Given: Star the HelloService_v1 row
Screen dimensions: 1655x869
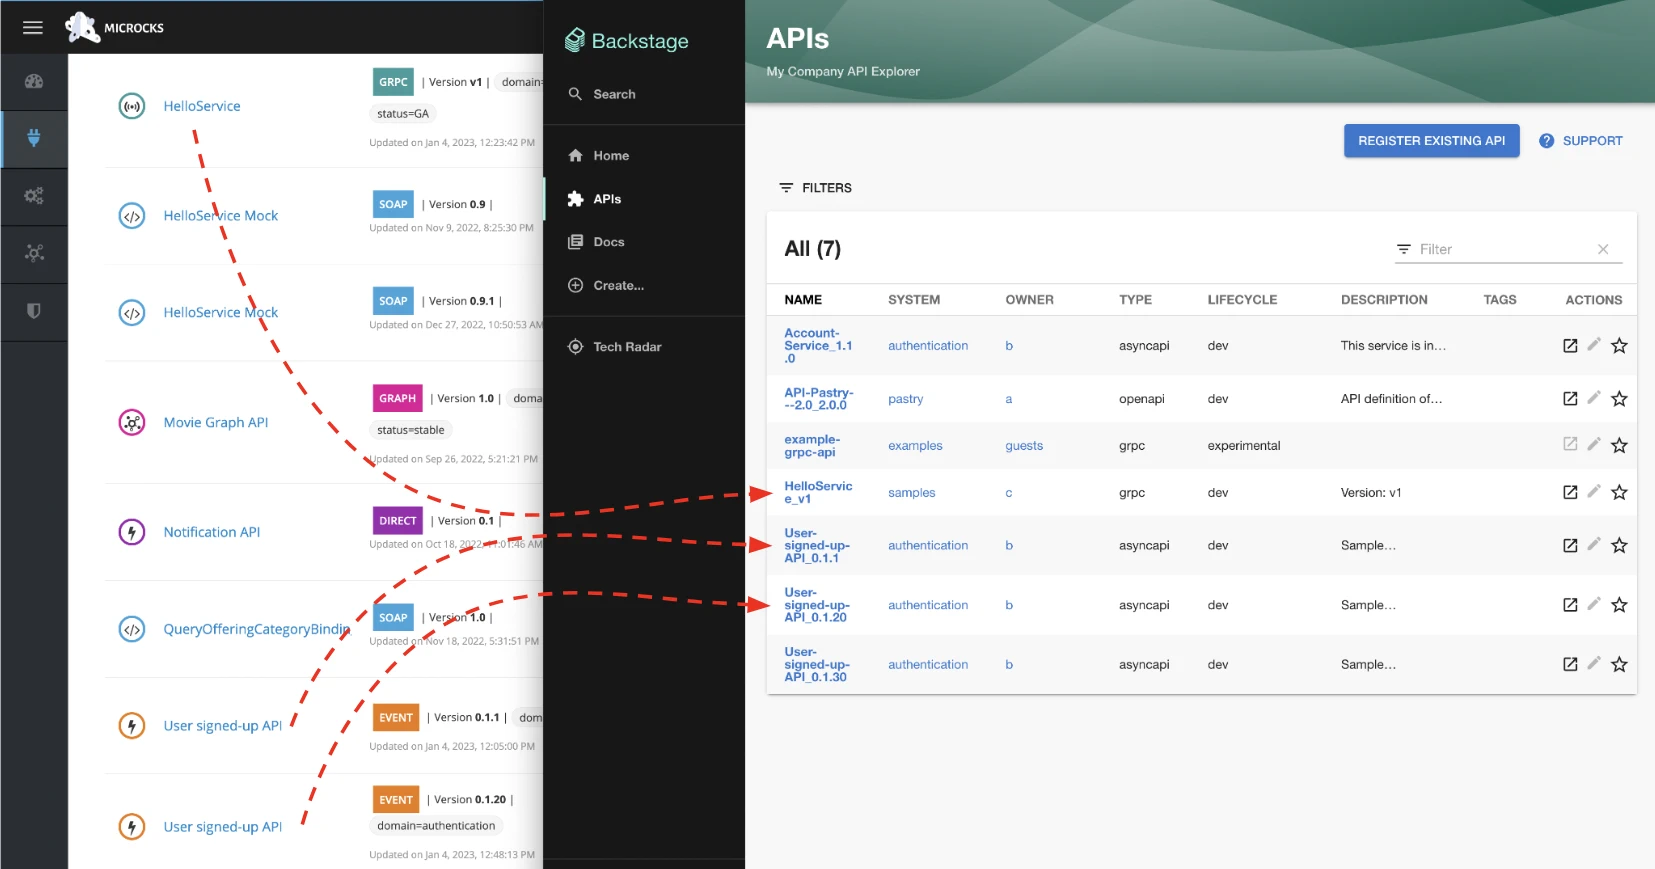Looking at the screenshot, I should click(1619, 493).
